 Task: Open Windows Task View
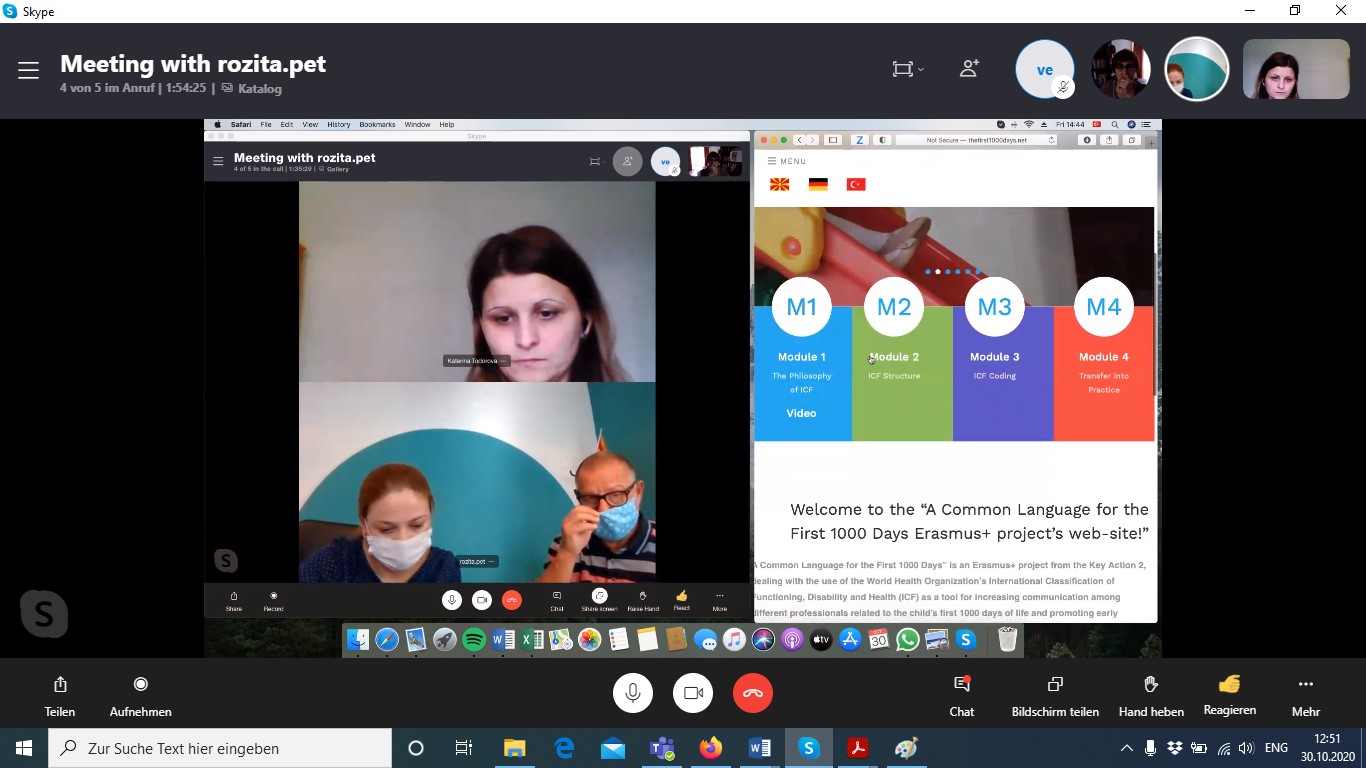pyautogui.click(x=464, y=748)
